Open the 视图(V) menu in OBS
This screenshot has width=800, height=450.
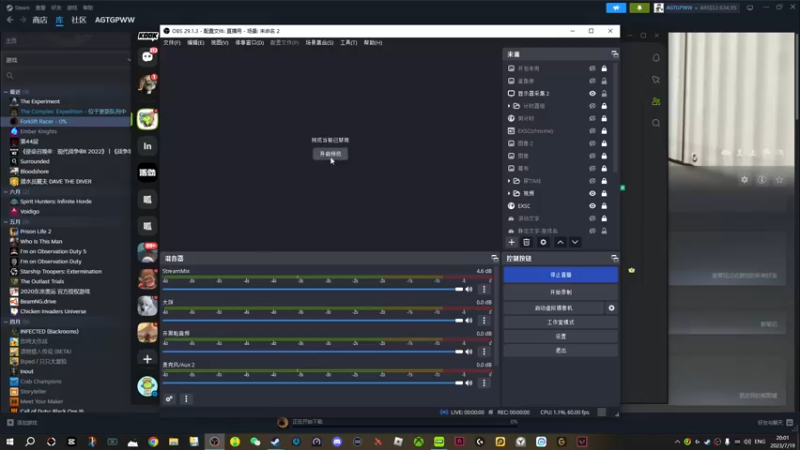click(219, 42)
